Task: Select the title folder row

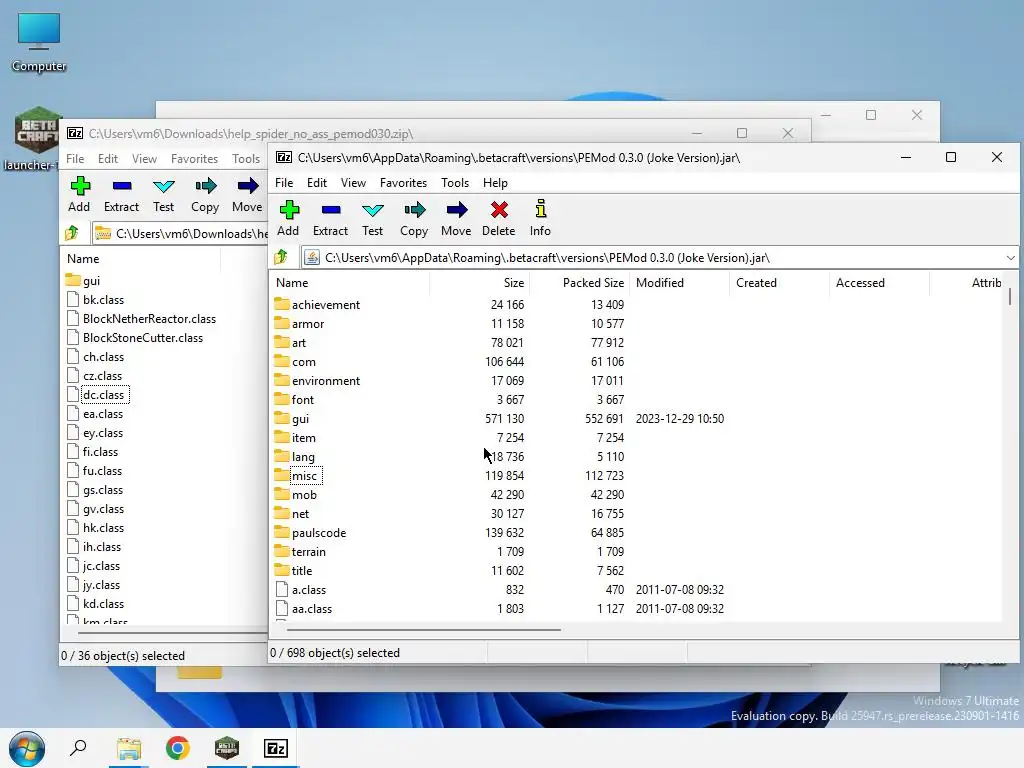Action: pyautogui.click(x=302, y=570)
